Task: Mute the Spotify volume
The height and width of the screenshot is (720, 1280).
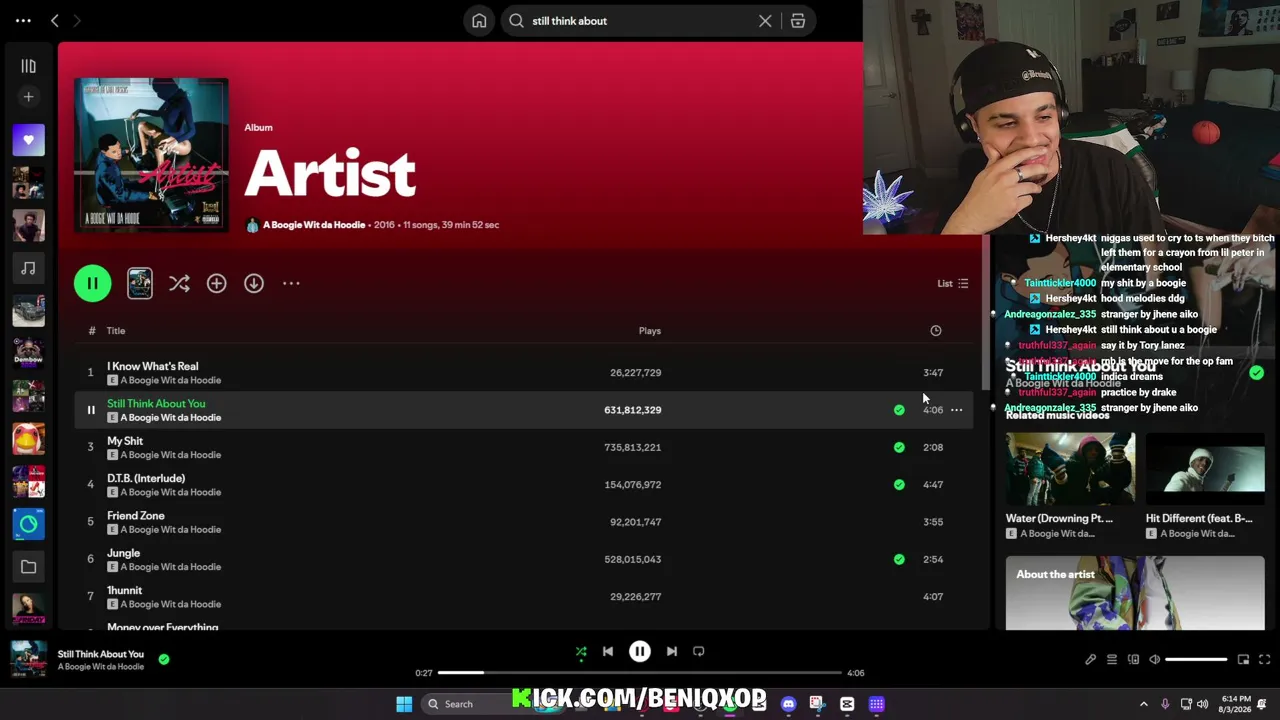Action: click(x=1154, y=660)
